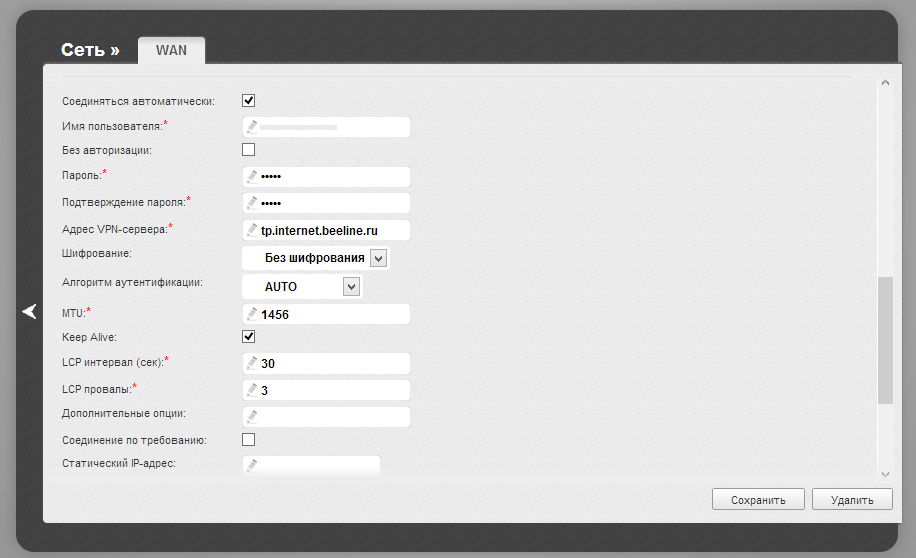Open the Сеть section breadcrumb

tap(90, 50)
